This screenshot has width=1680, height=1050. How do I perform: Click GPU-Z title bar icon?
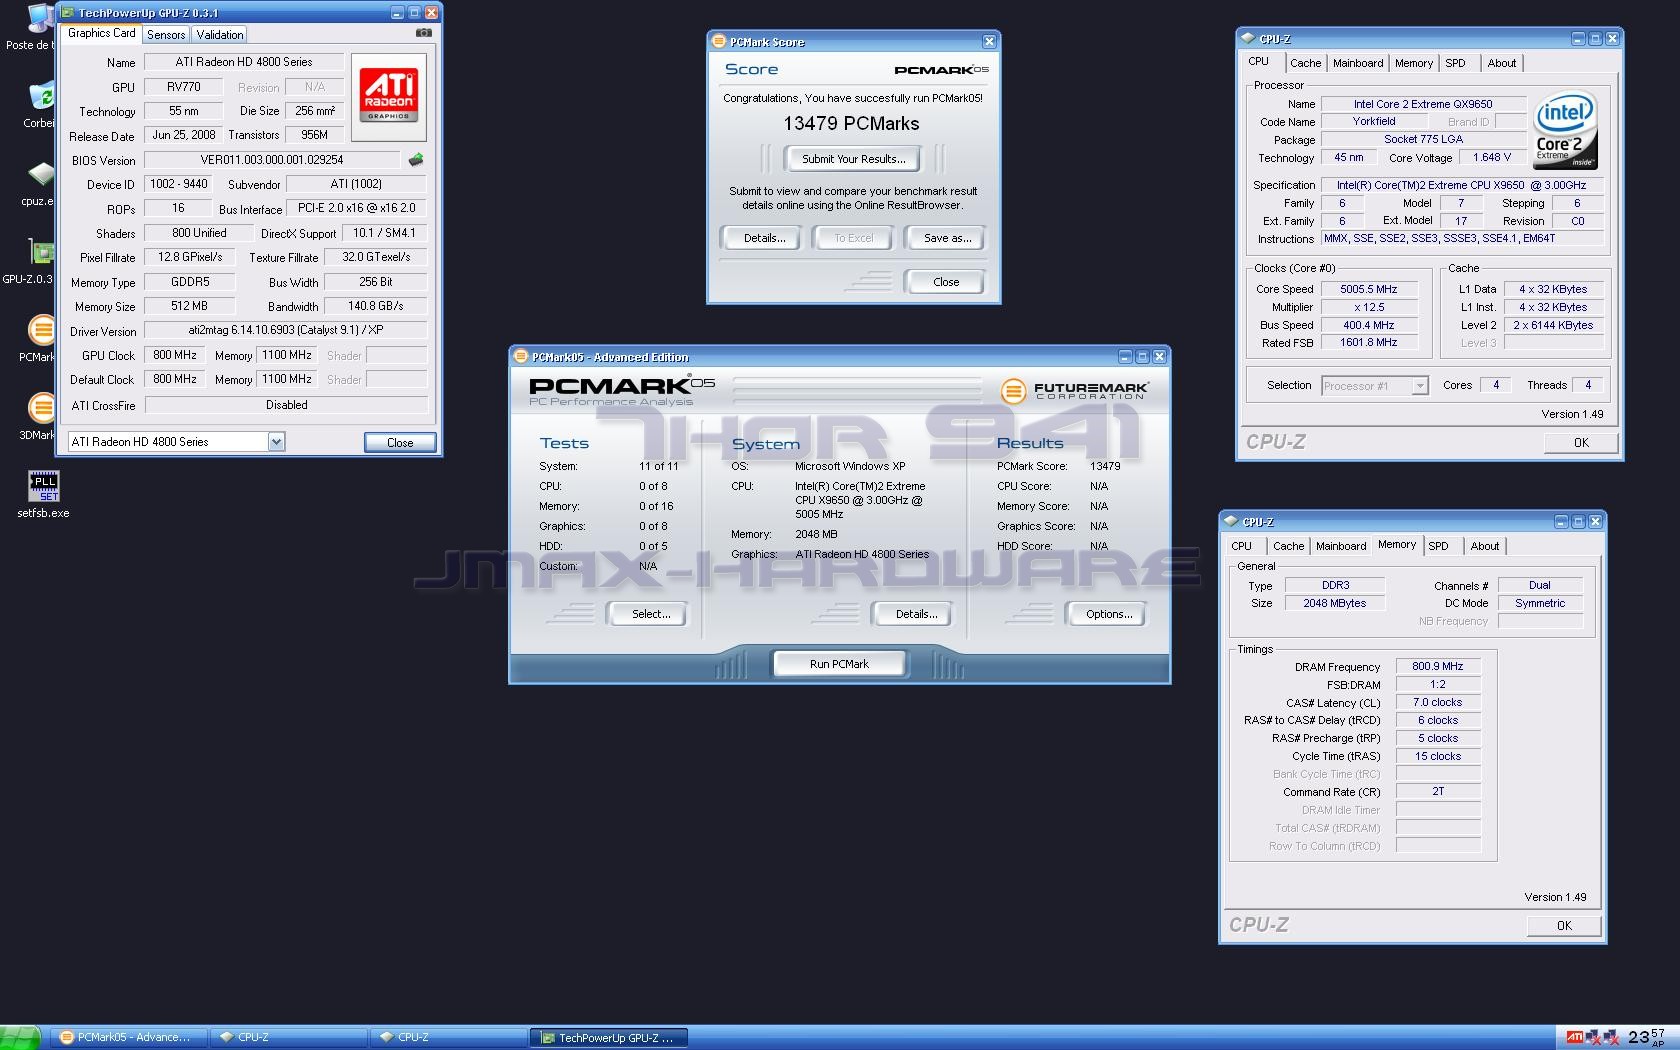pos(67,13)
